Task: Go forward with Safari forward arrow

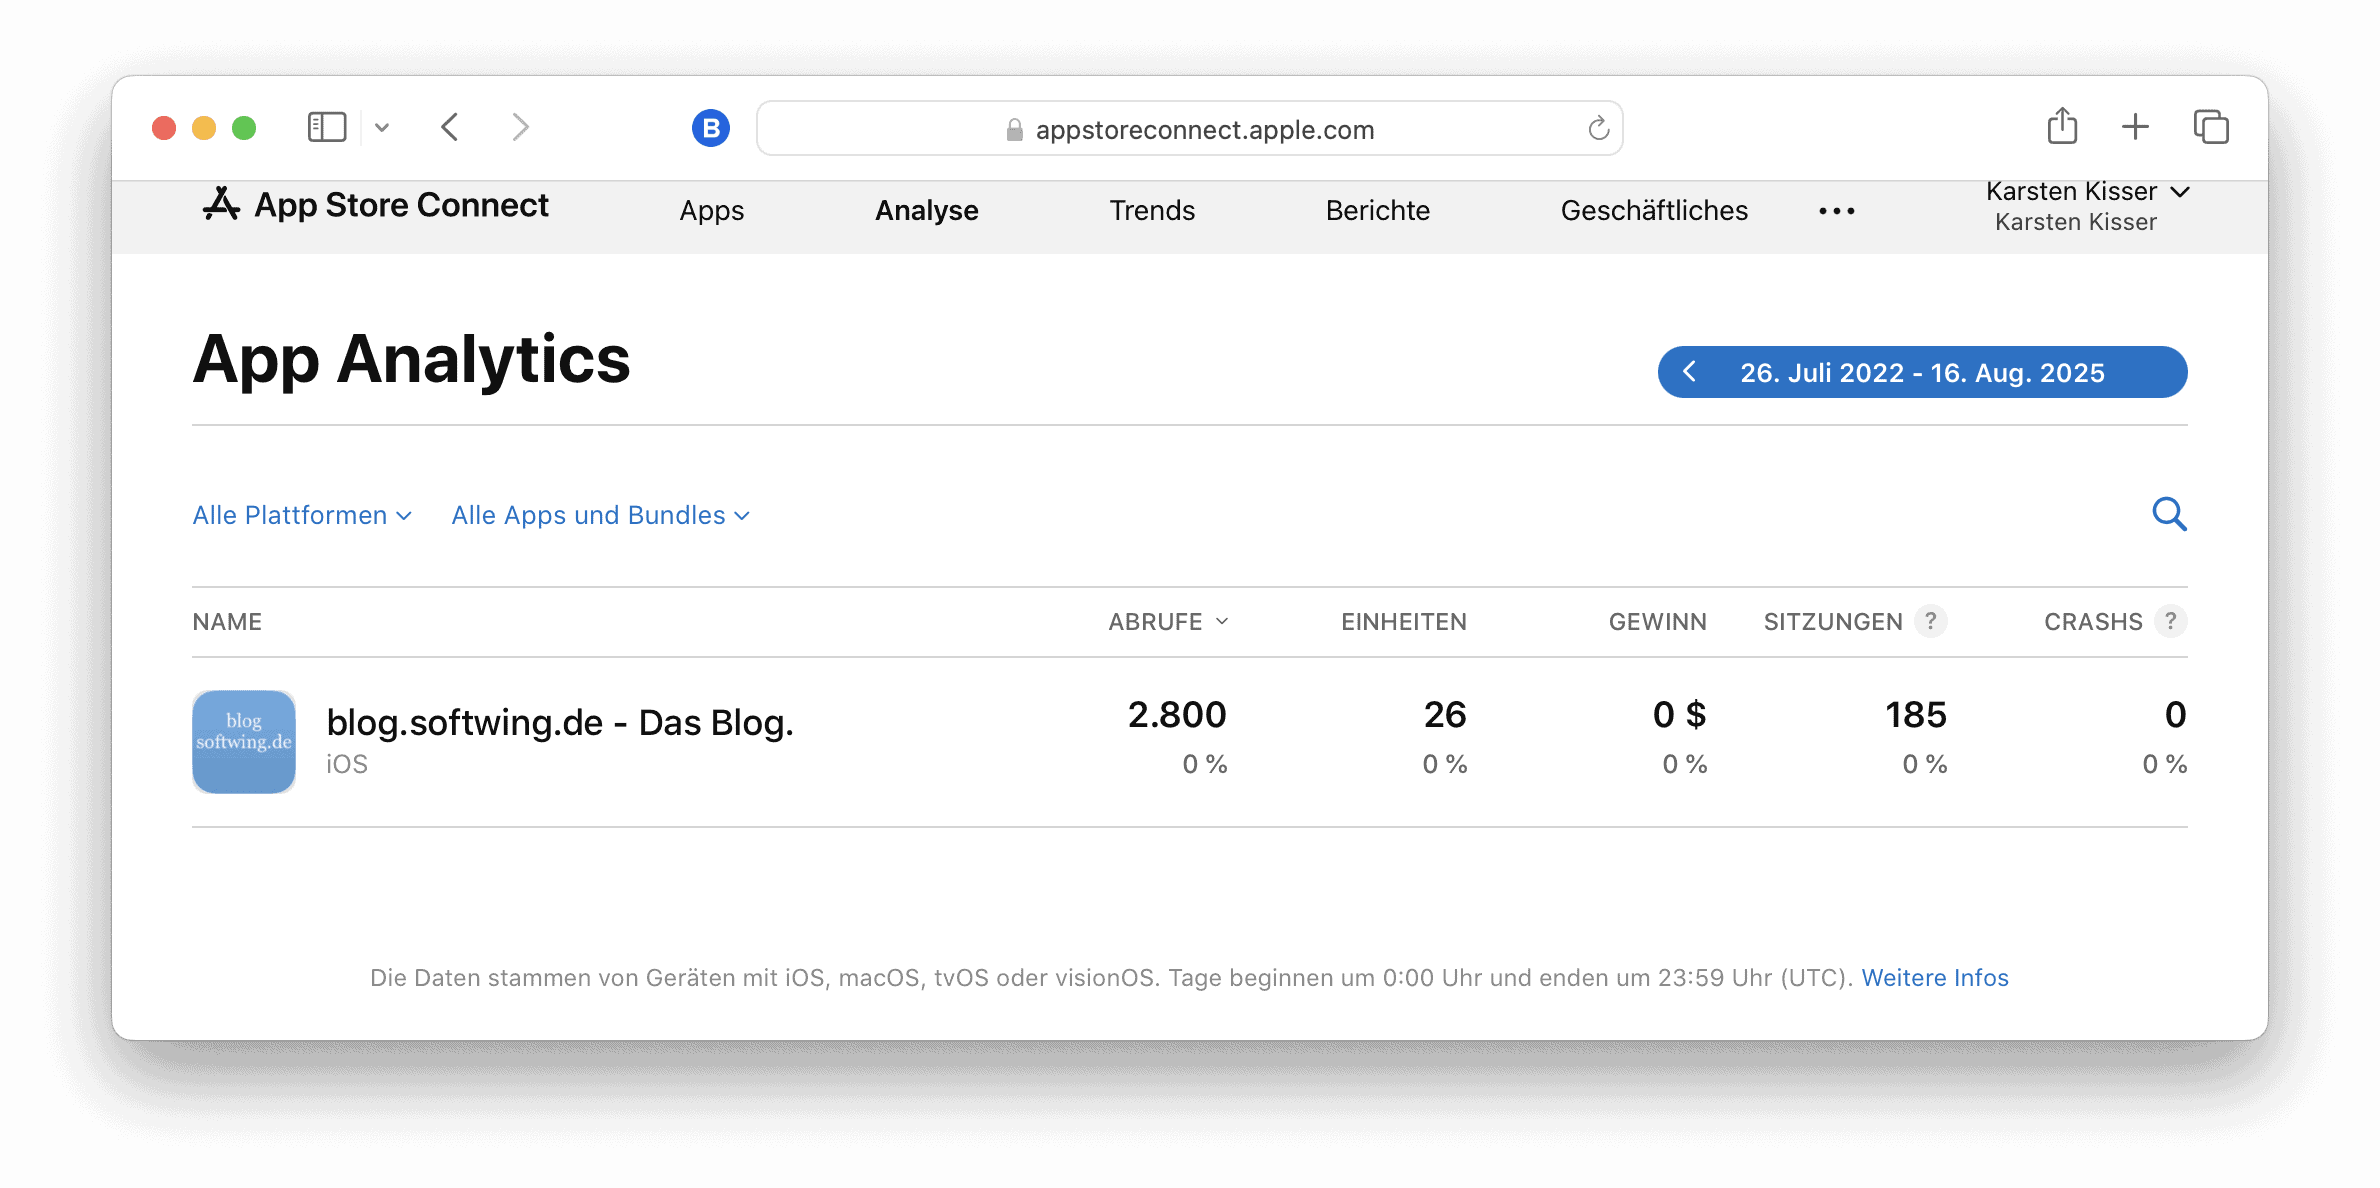Action: pyautogui.click(x=520, y=127)
